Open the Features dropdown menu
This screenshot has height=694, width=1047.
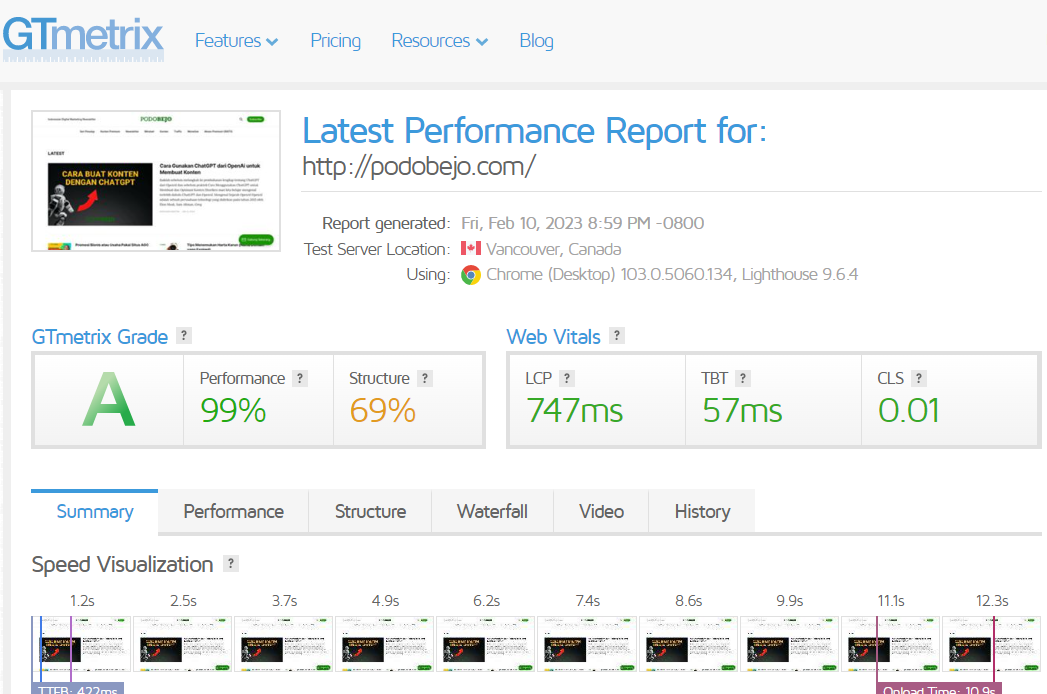click(236, 41)
